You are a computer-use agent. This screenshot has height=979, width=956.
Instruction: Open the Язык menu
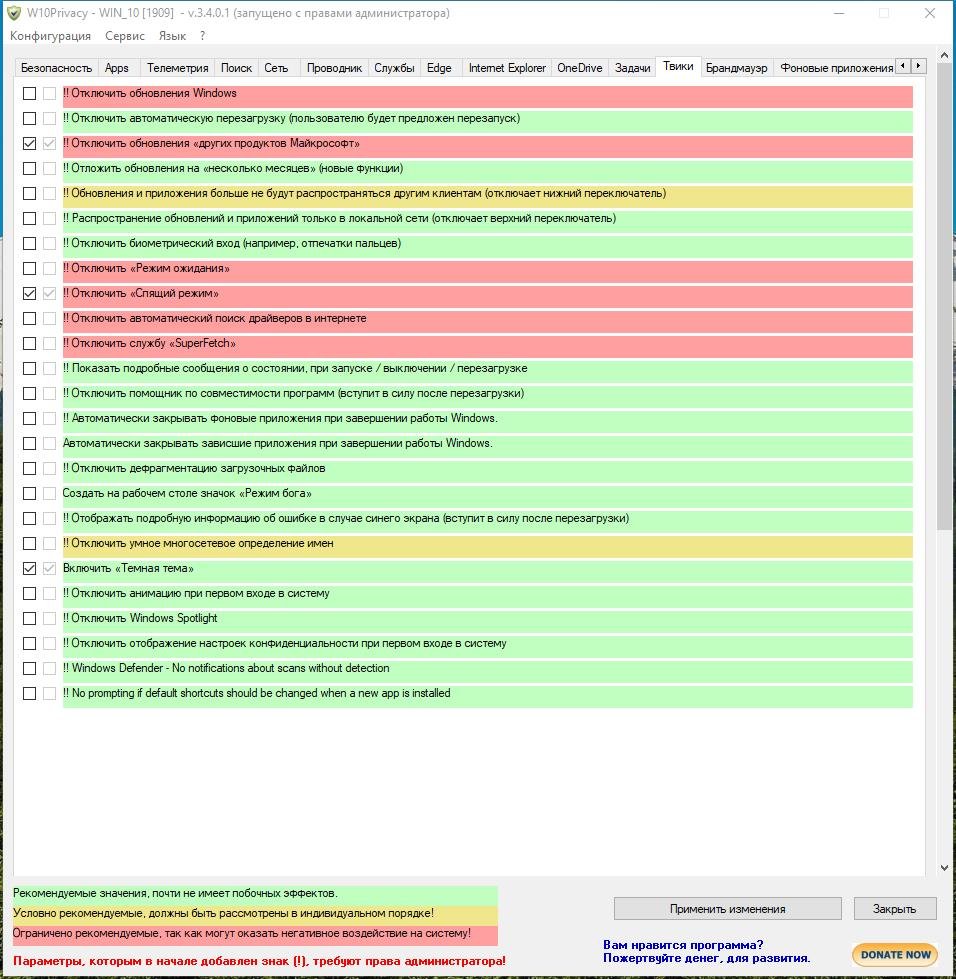pos(172,36)
